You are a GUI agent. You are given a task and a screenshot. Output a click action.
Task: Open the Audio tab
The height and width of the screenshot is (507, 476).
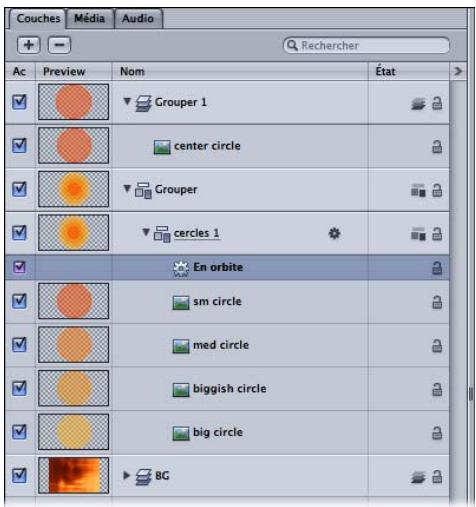click(138, 19)
